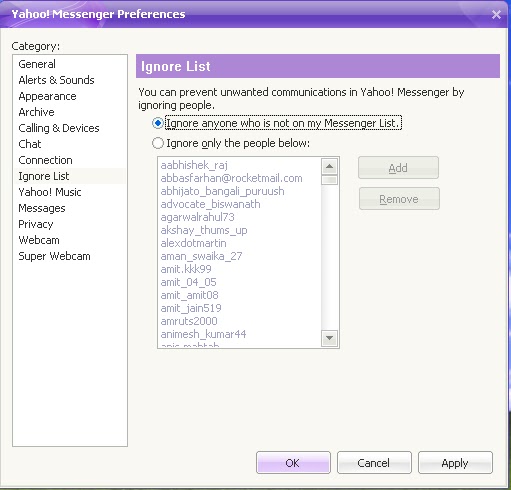This screenshot has width=511, height=490.
Task: Close the Yahoo! Messenger Preferences window
Action: pos(496,14)
